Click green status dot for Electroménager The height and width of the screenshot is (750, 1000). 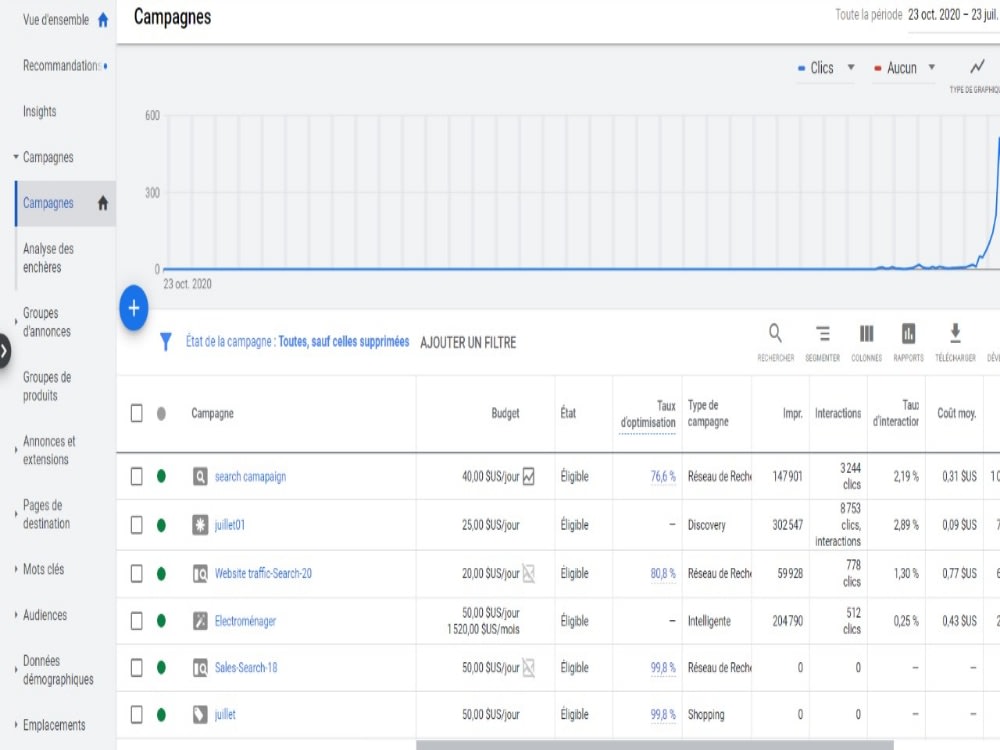coord(161,621)
